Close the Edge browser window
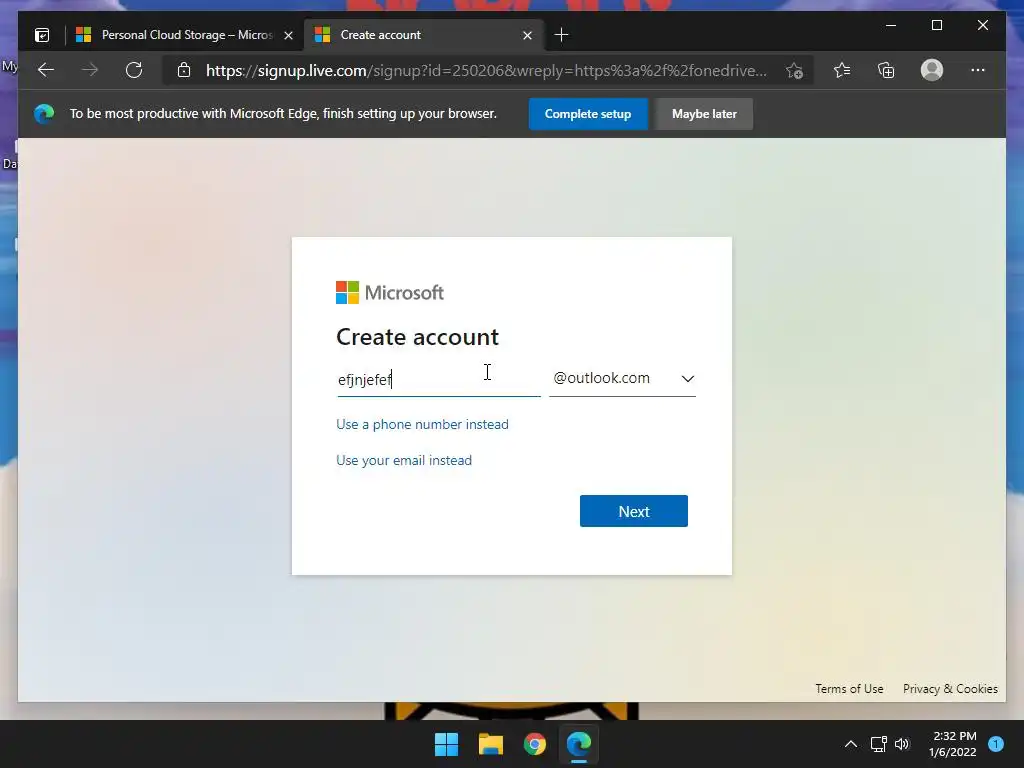Screen dimensions: 1024x768 (x=983, y=25)
